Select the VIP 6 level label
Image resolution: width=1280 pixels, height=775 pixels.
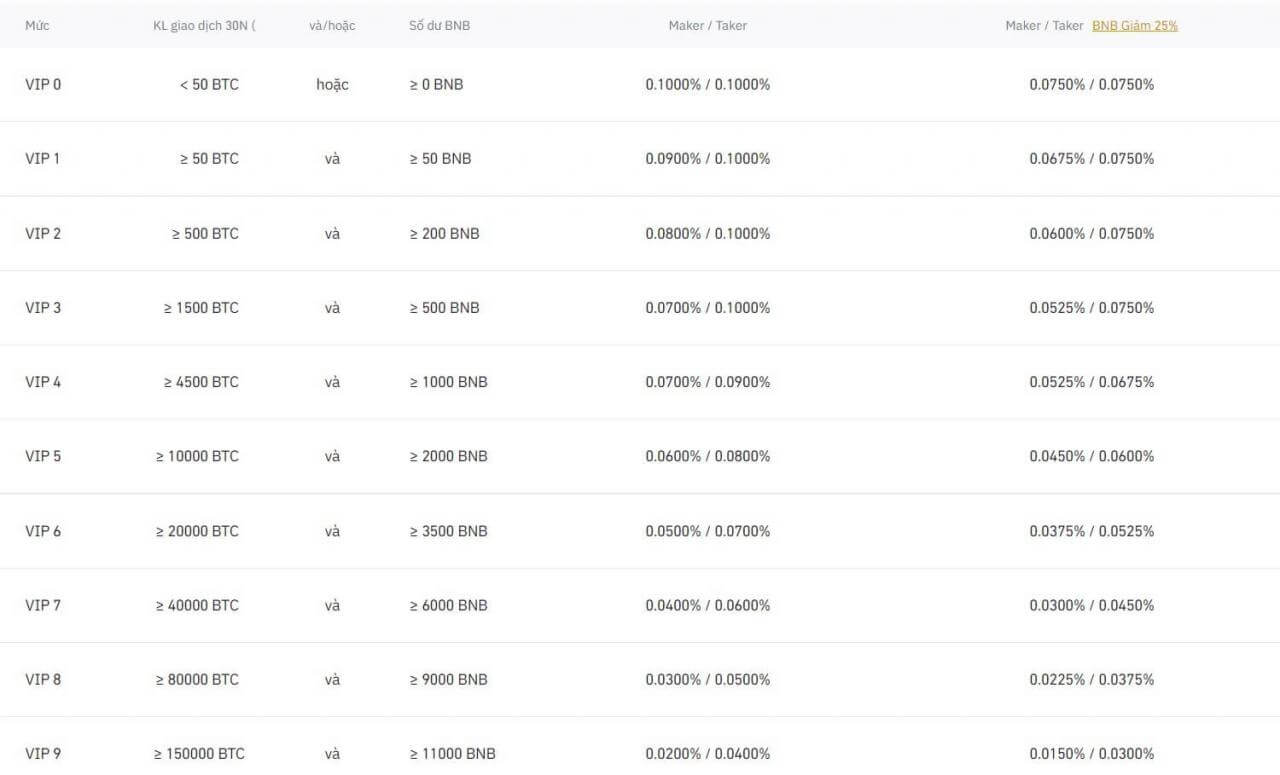click(x=43, y=531)
